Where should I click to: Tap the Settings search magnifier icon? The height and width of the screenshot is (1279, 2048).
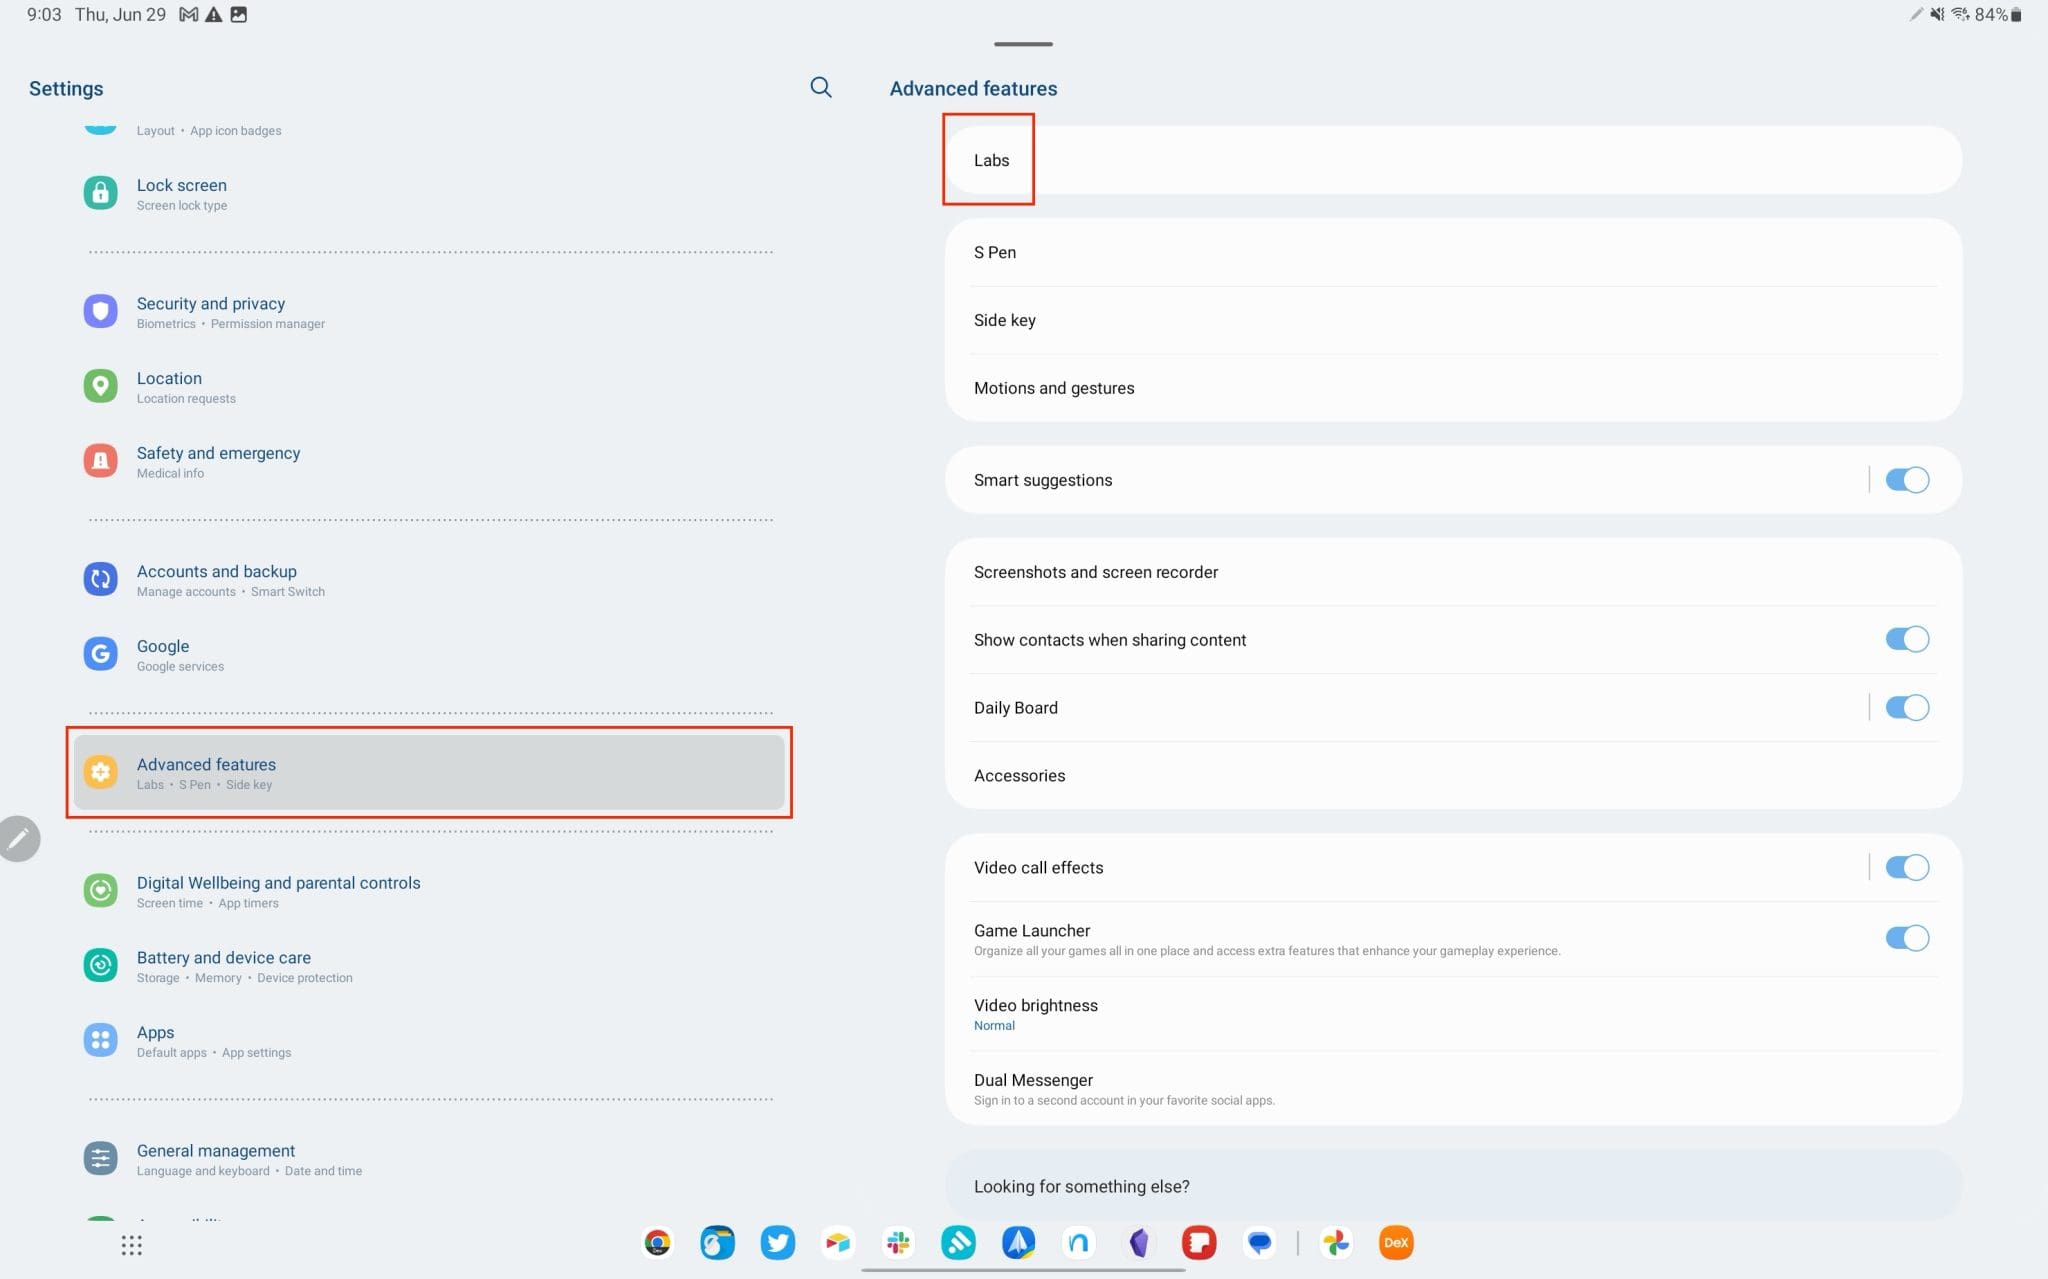820,87
